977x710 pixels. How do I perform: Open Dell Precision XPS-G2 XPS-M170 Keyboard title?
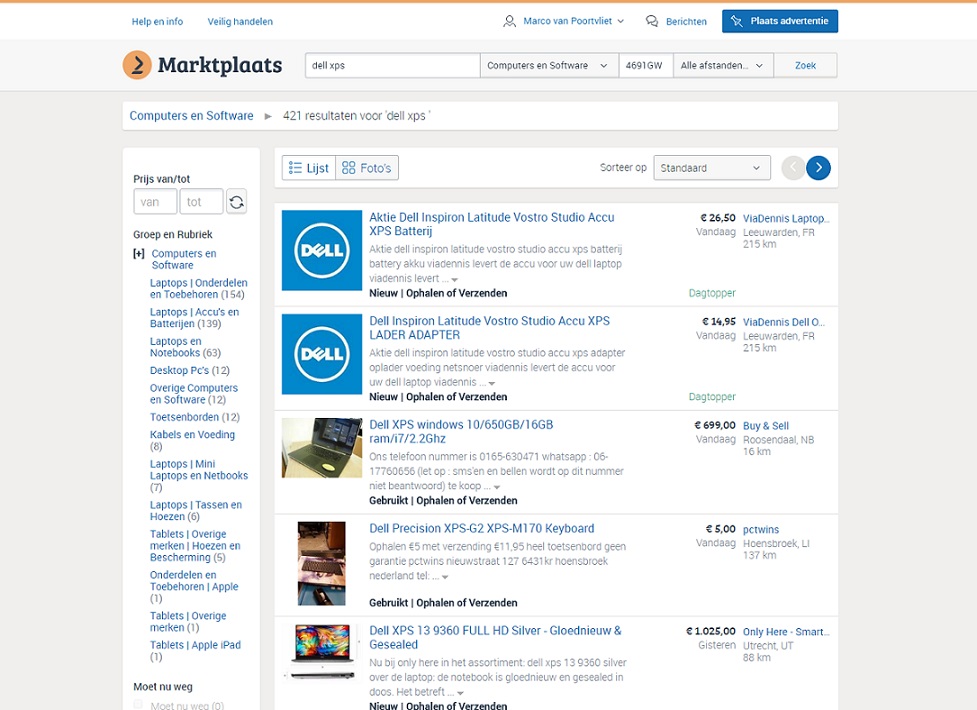[x=482, y=529]
